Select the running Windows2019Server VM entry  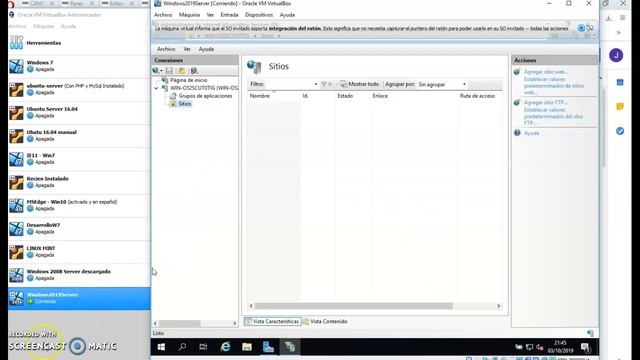click(79, 298)
